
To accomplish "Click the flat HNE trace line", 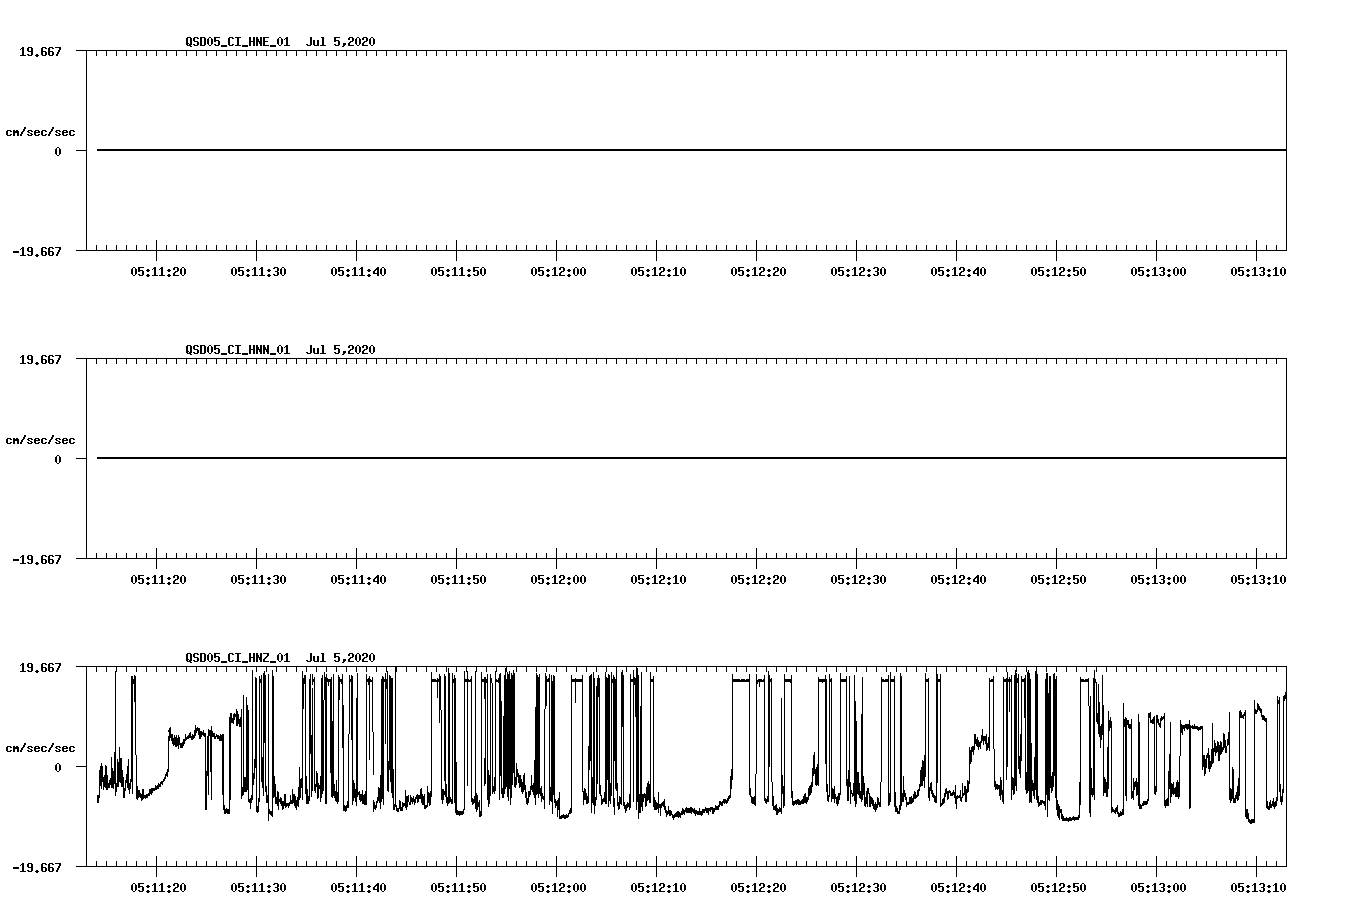I will click(691, 150).
